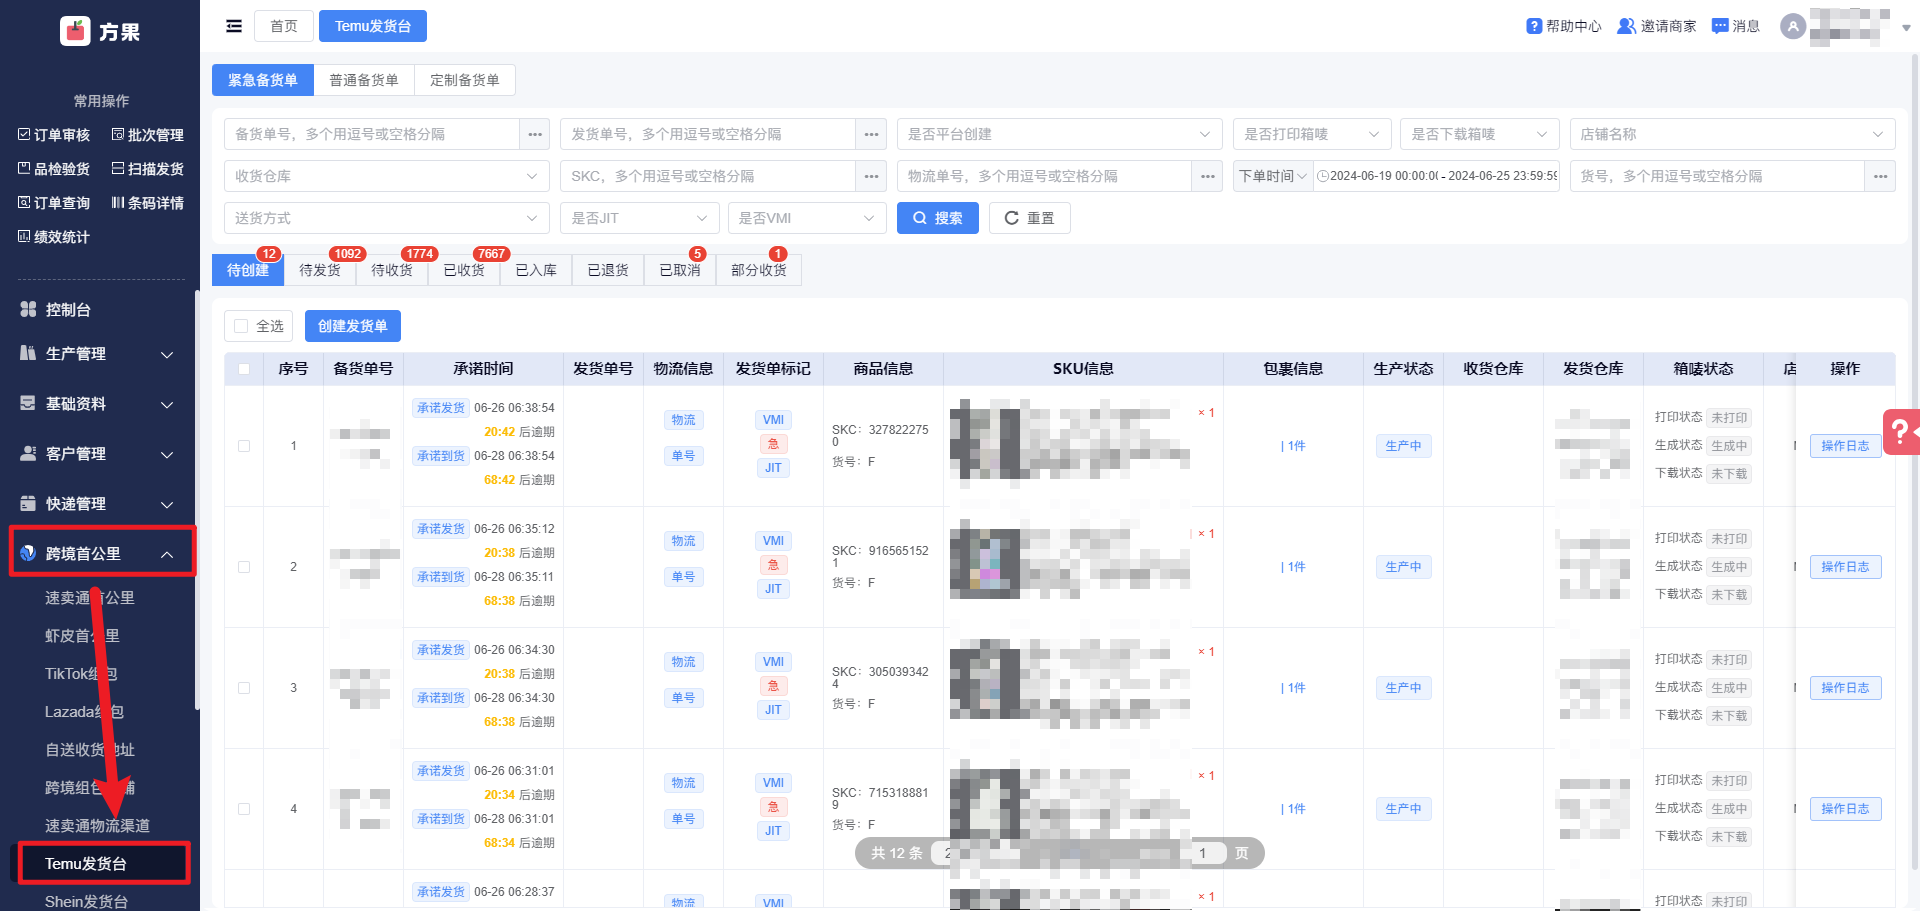
Task: Open Shein发货台 in the sidebar
Action: 86,901
